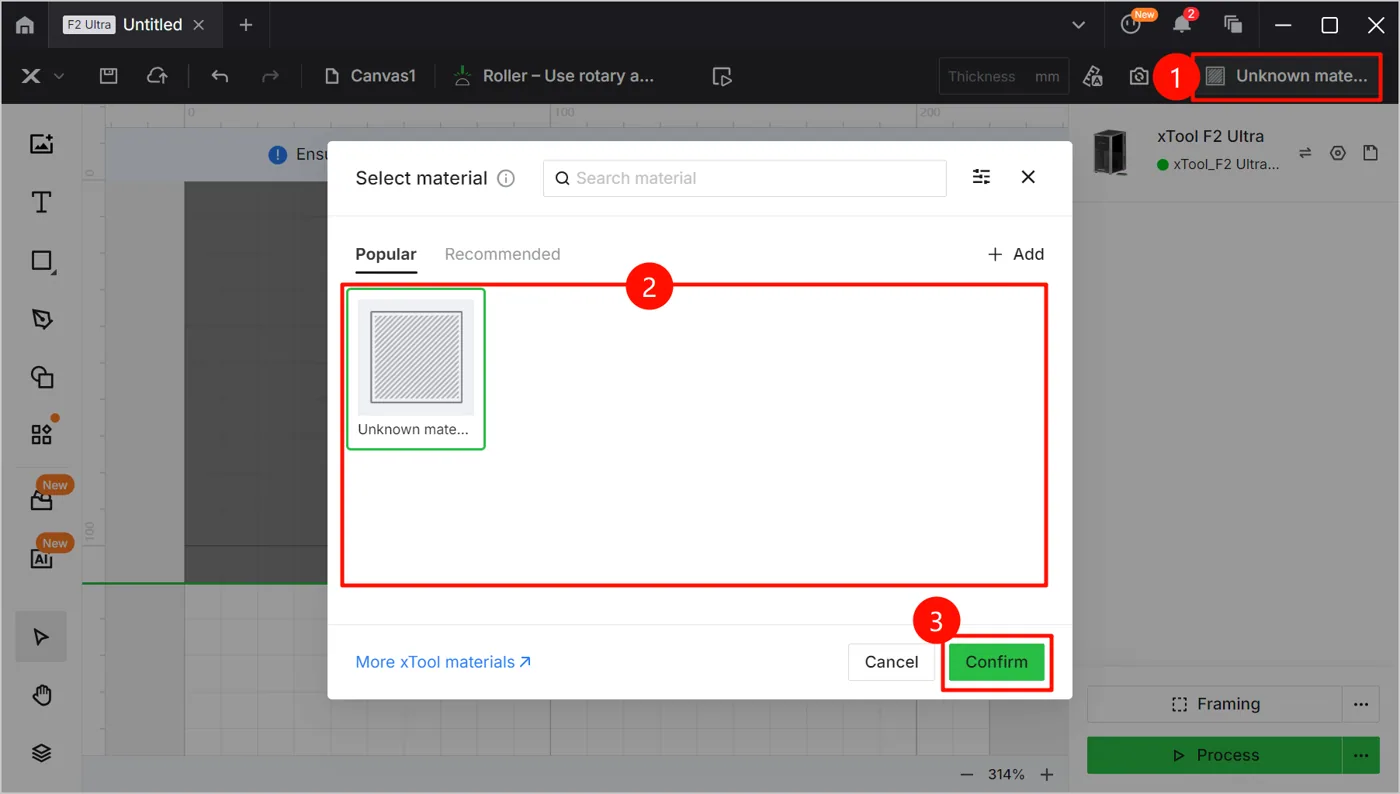Click the Cancel button
Image resolution: width=1400 pixels, height=794 pixels.
coord(891,662)
